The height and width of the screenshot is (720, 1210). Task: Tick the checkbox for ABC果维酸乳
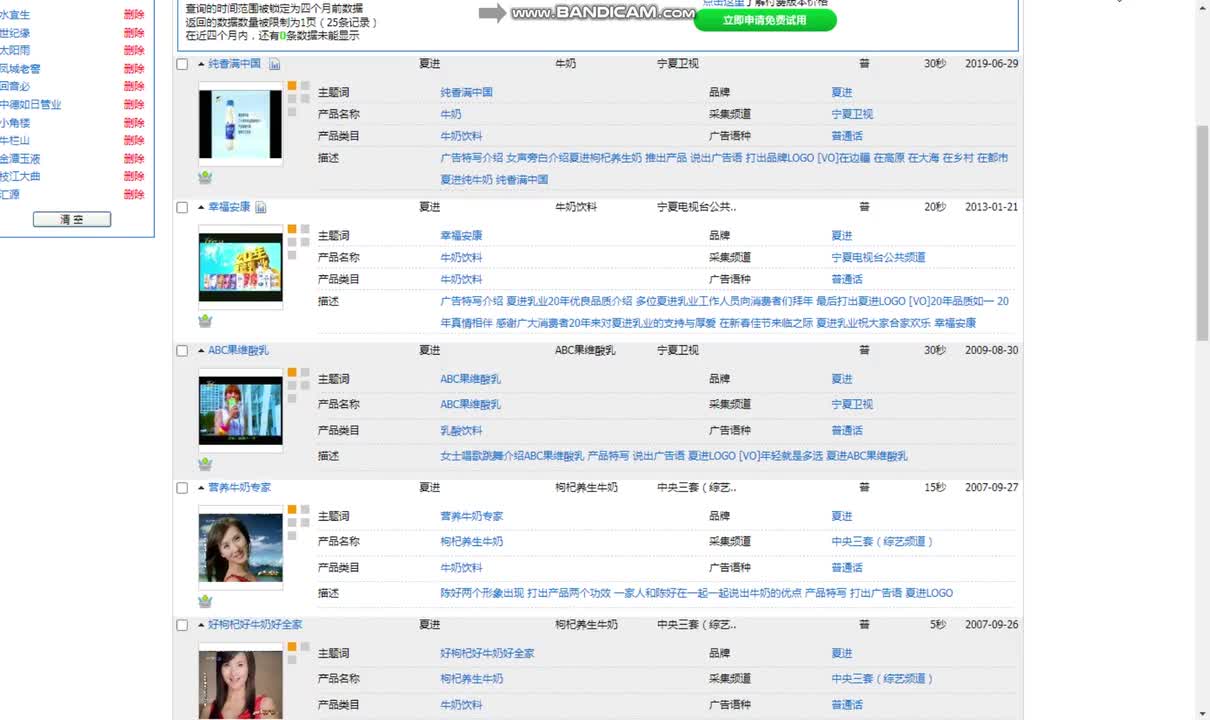[182, 351]
